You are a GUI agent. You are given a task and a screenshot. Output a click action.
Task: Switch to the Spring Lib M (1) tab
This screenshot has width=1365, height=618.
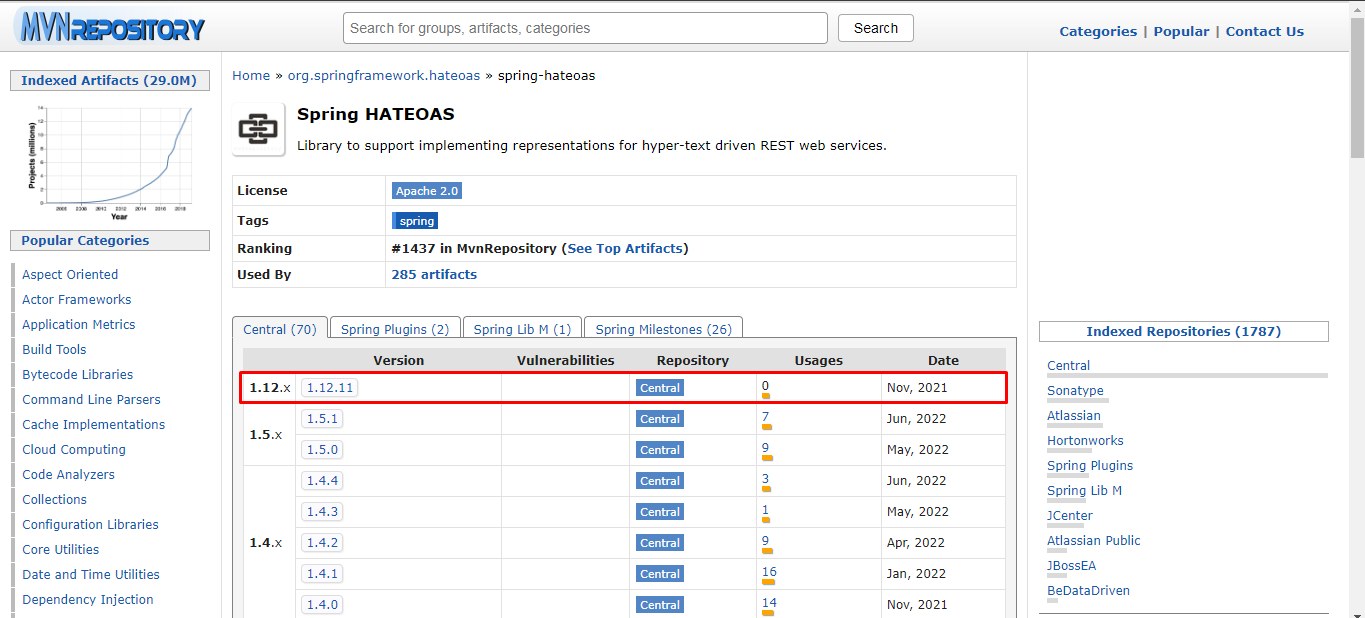[x=522, y=329]
